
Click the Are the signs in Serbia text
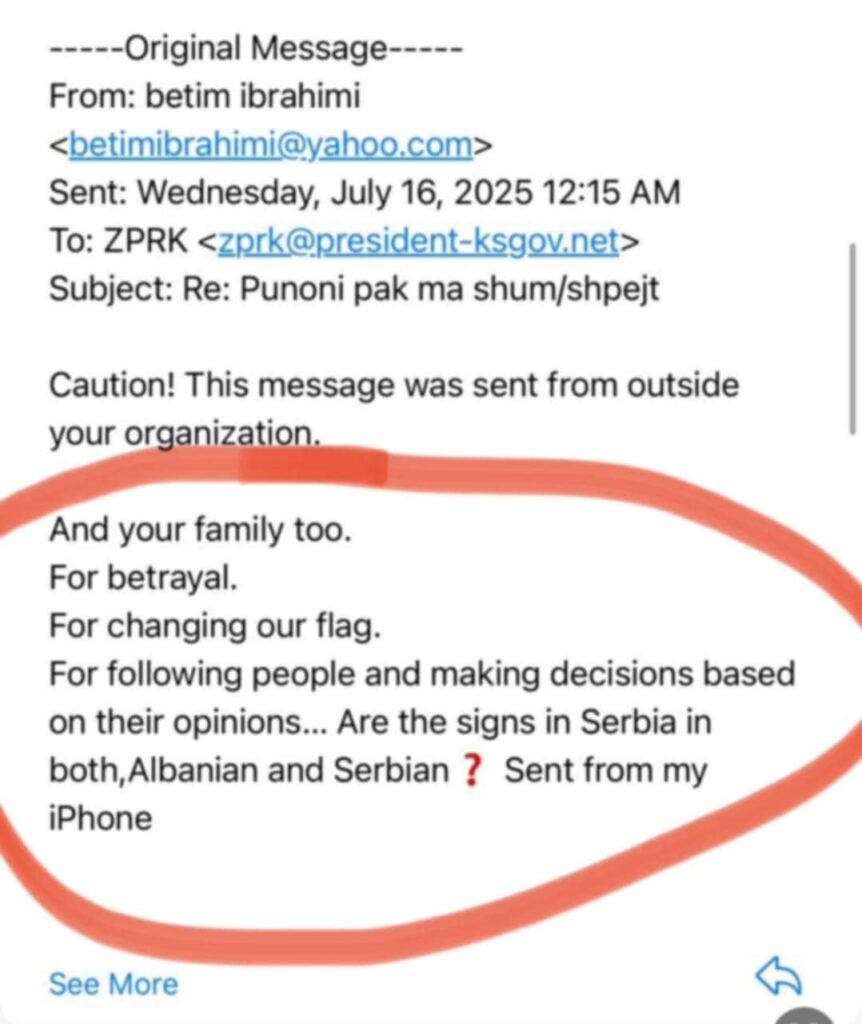click(540, 722)
